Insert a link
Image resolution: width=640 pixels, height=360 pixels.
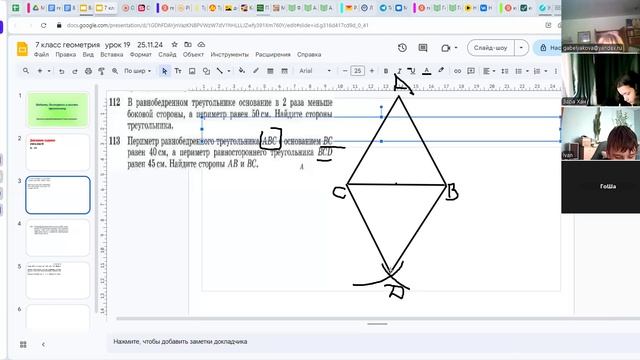point(457,71)
